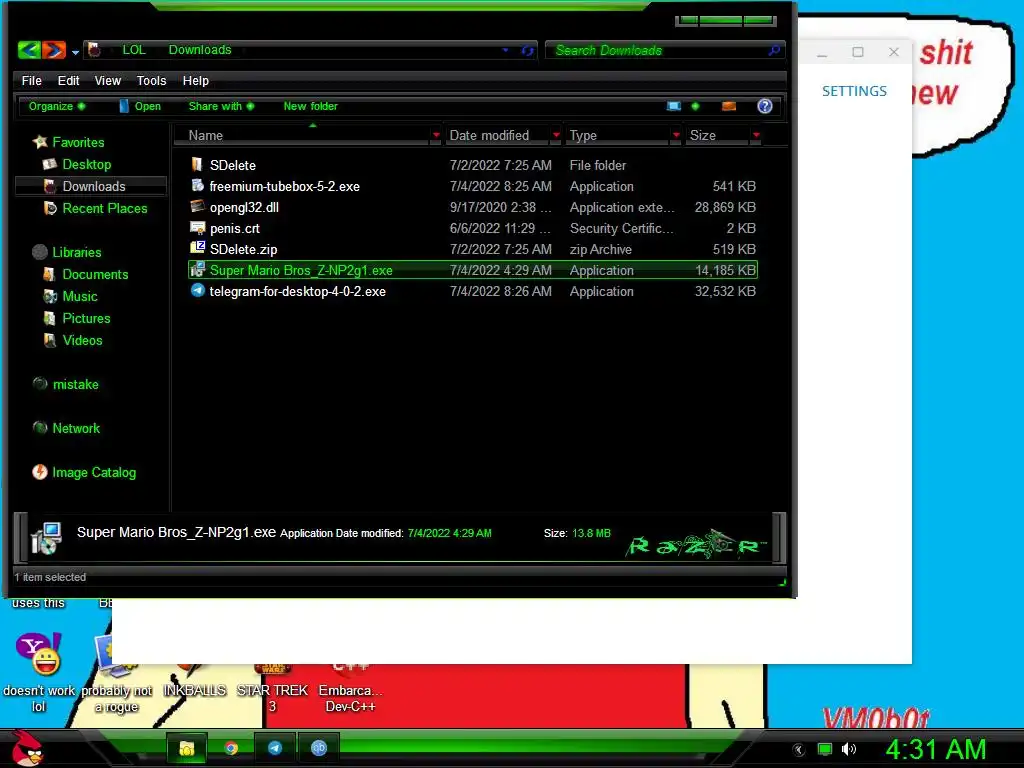The image size is (1024, 768).
Task: Open the File menu
Action: point(31,80)
